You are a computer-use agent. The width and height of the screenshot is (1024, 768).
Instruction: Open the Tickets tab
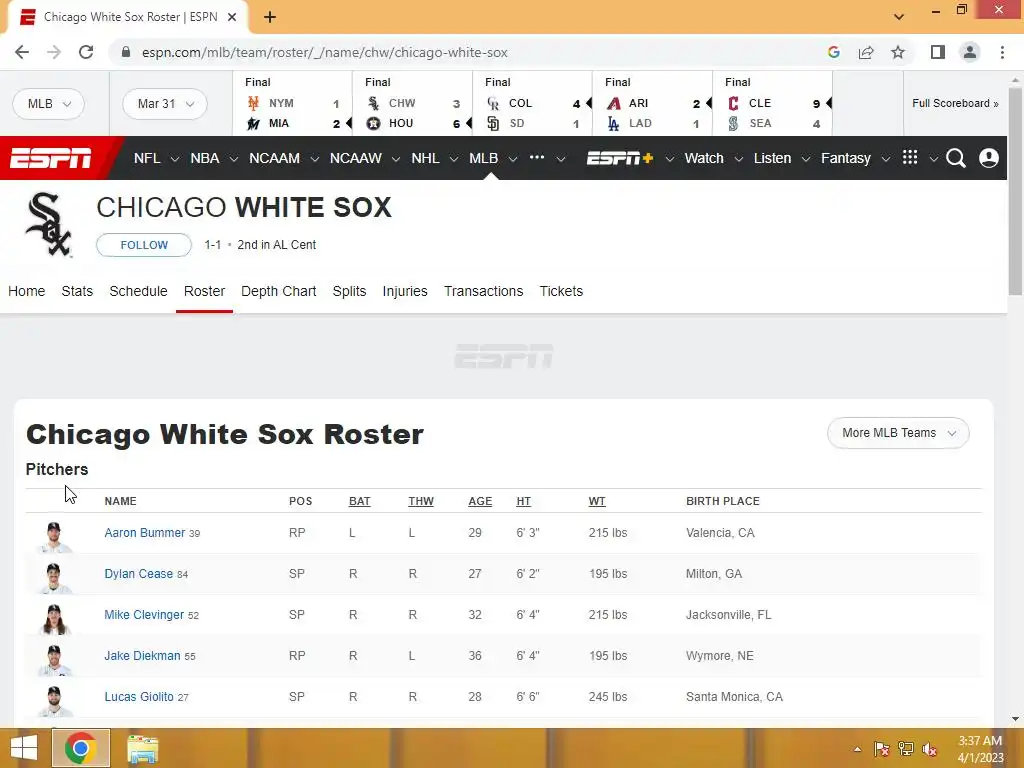coord(561,291)
